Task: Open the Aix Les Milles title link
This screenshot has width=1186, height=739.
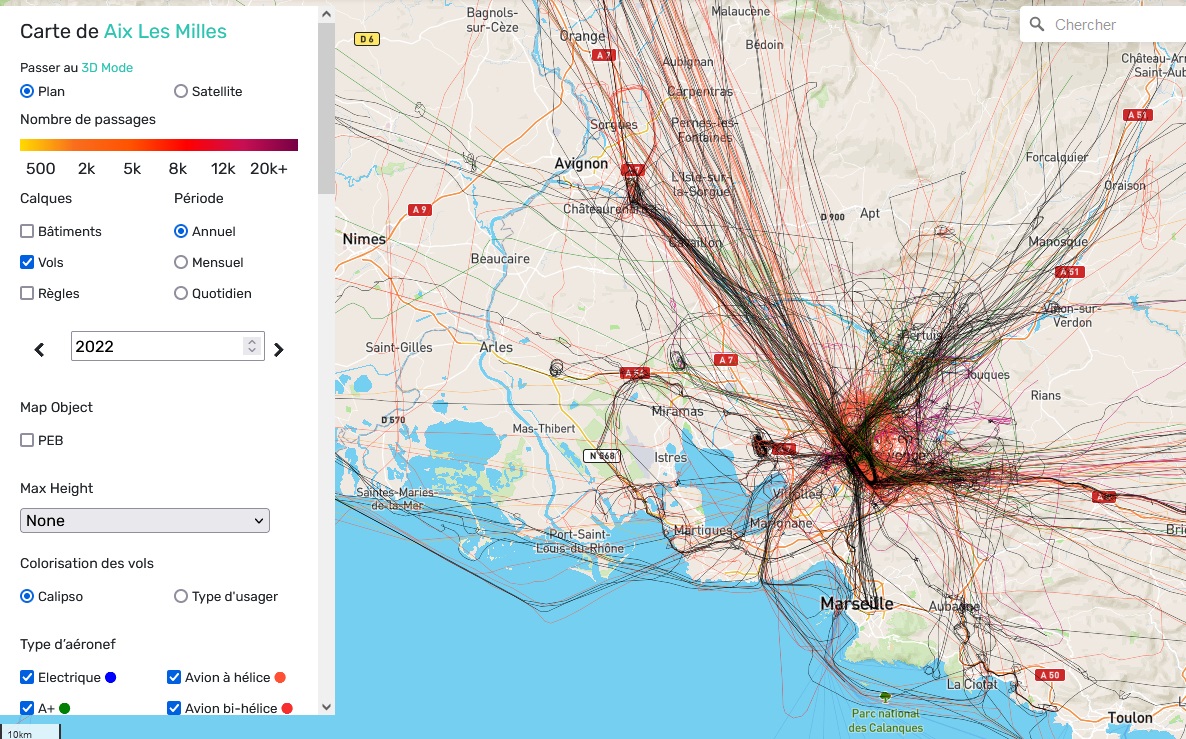Action: tap(165, 31)
